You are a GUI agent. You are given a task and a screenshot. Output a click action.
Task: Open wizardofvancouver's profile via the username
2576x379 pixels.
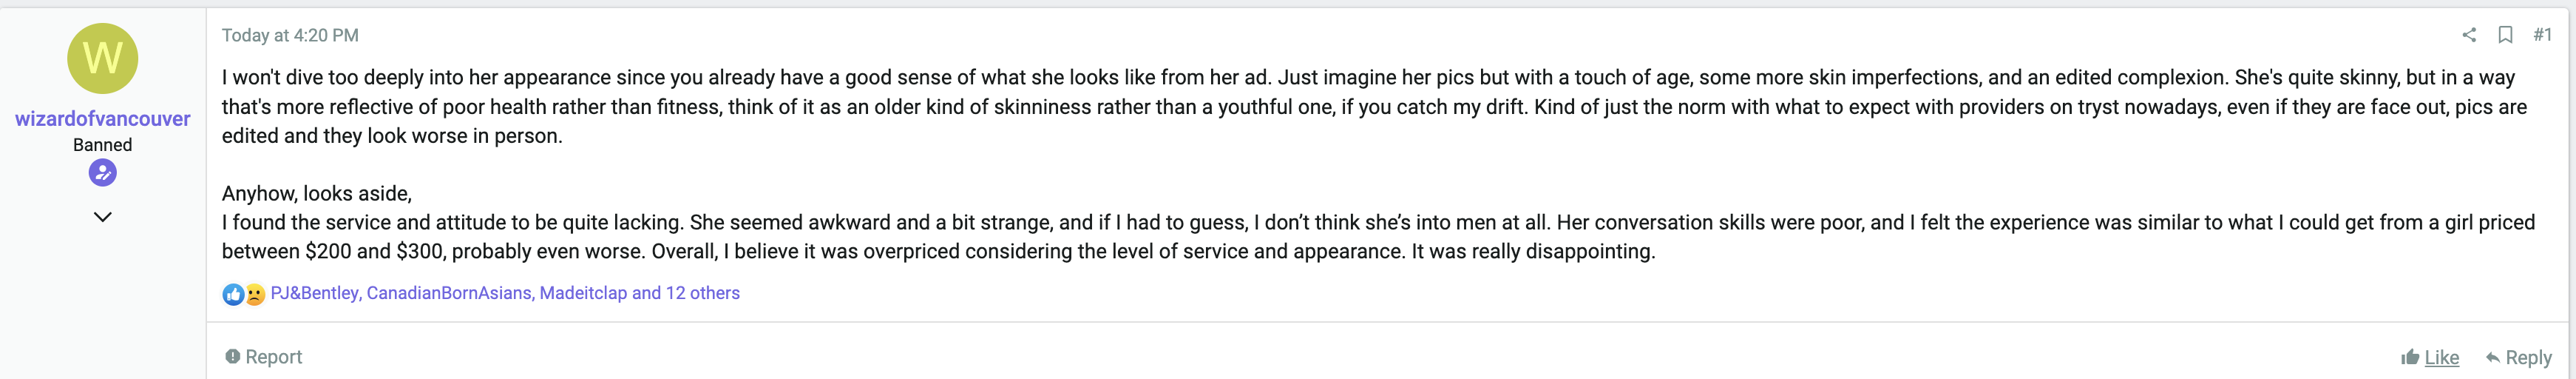[x=102, y=118]
